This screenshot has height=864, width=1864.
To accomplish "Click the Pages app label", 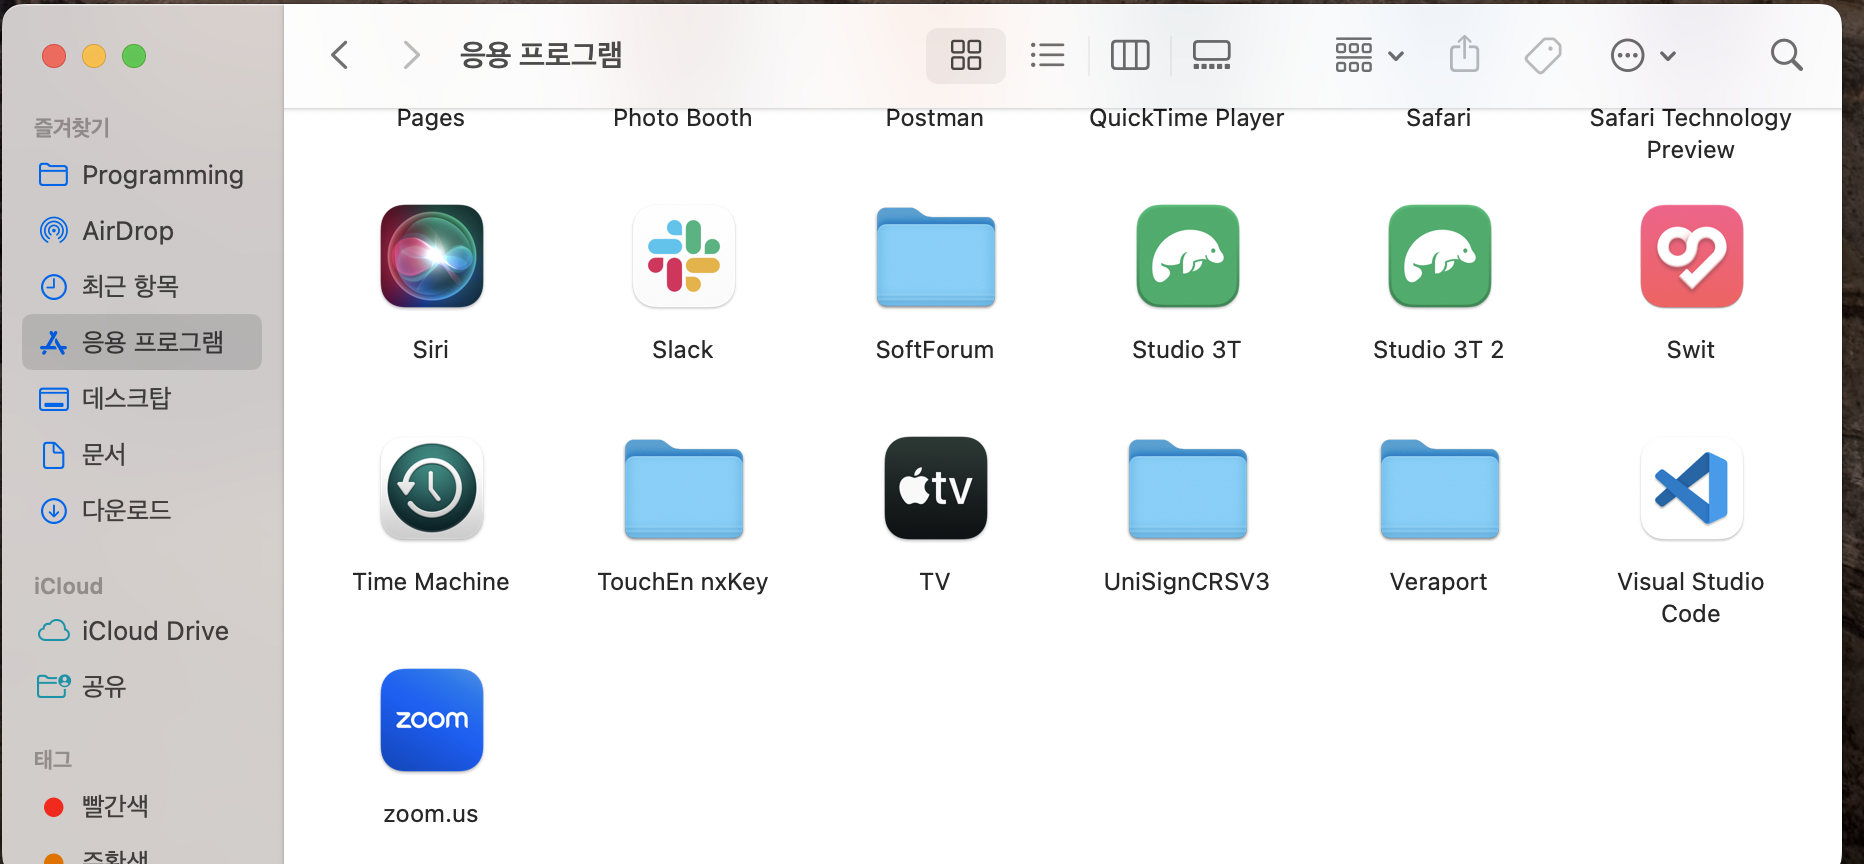I will (431, 118).
